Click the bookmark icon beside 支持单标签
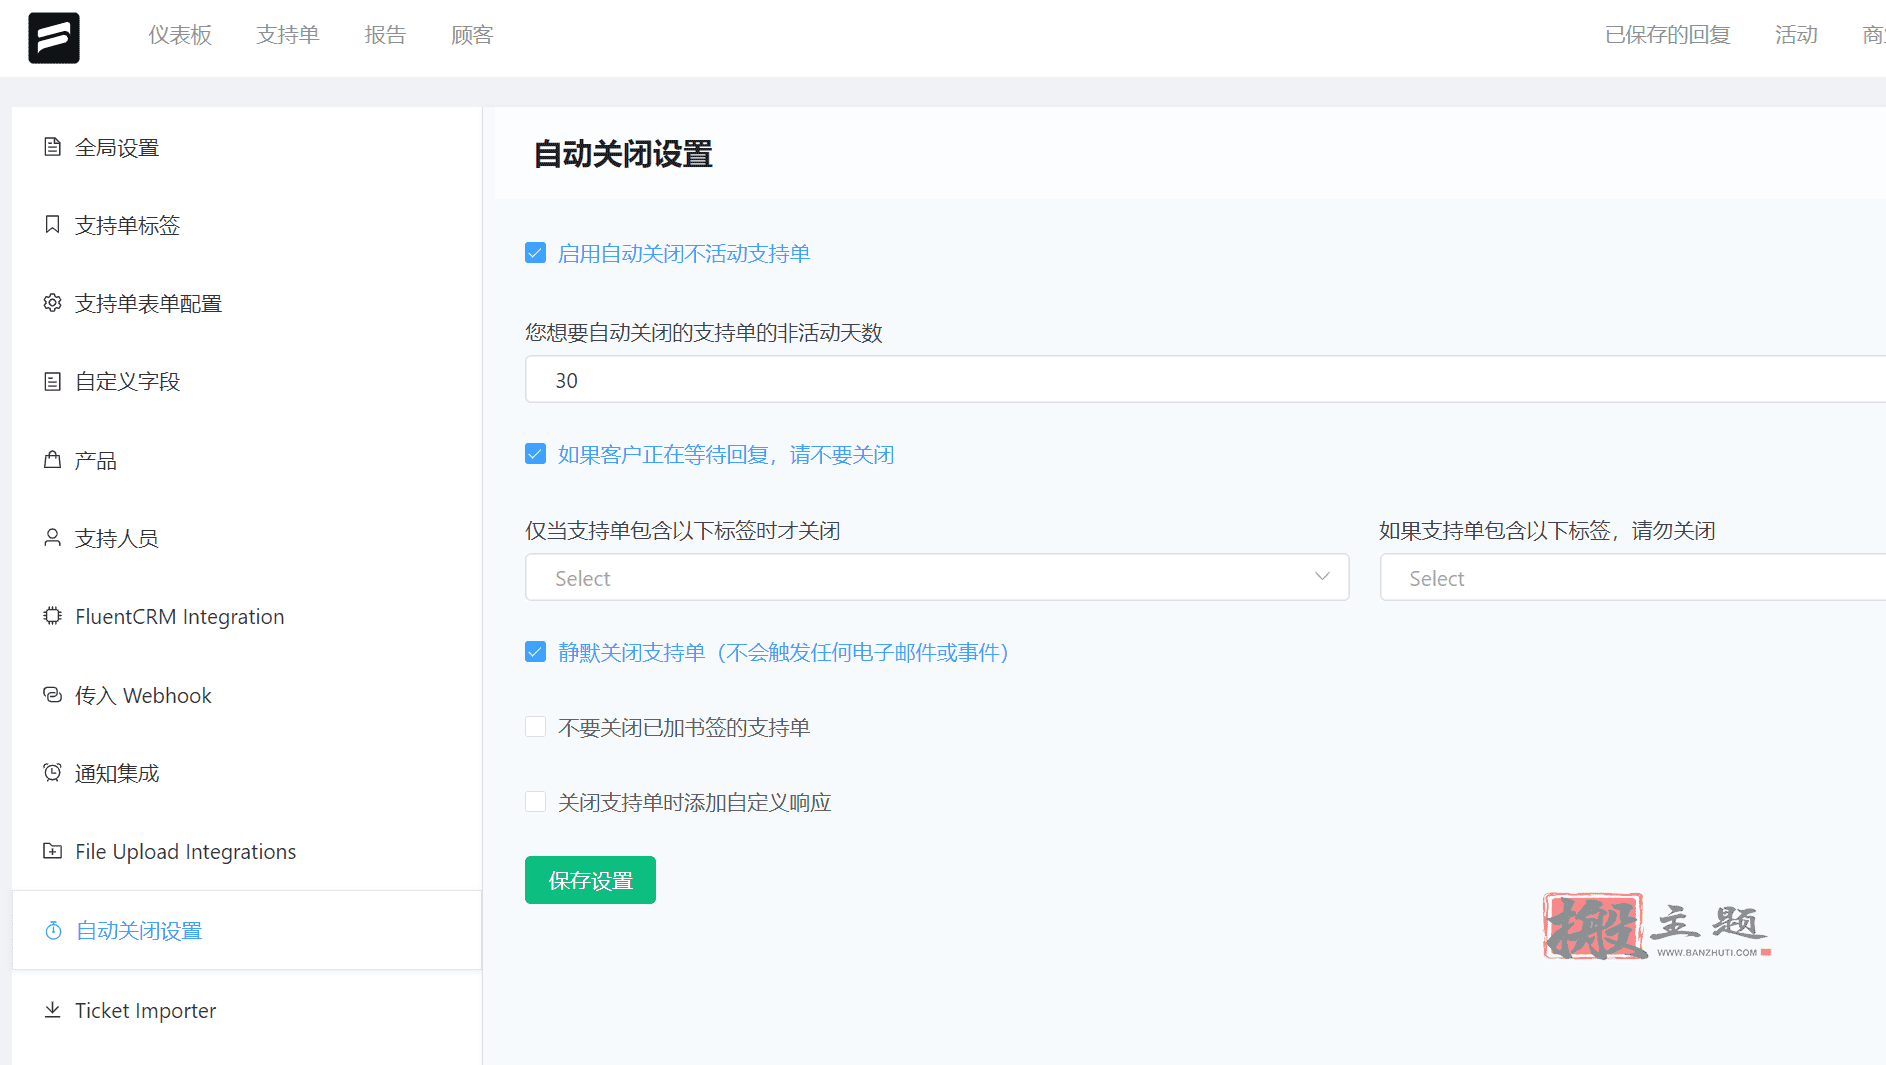1886x1065 pixels. [x=53, y=225]
